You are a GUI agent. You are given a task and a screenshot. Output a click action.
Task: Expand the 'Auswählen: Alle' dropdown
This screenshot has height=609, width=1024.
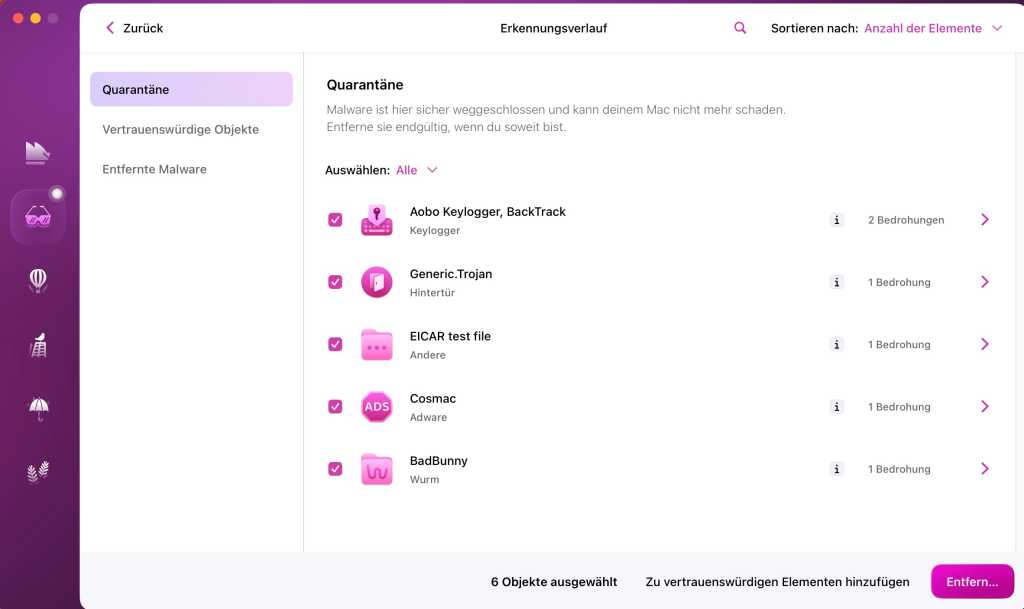coord(417,170)
